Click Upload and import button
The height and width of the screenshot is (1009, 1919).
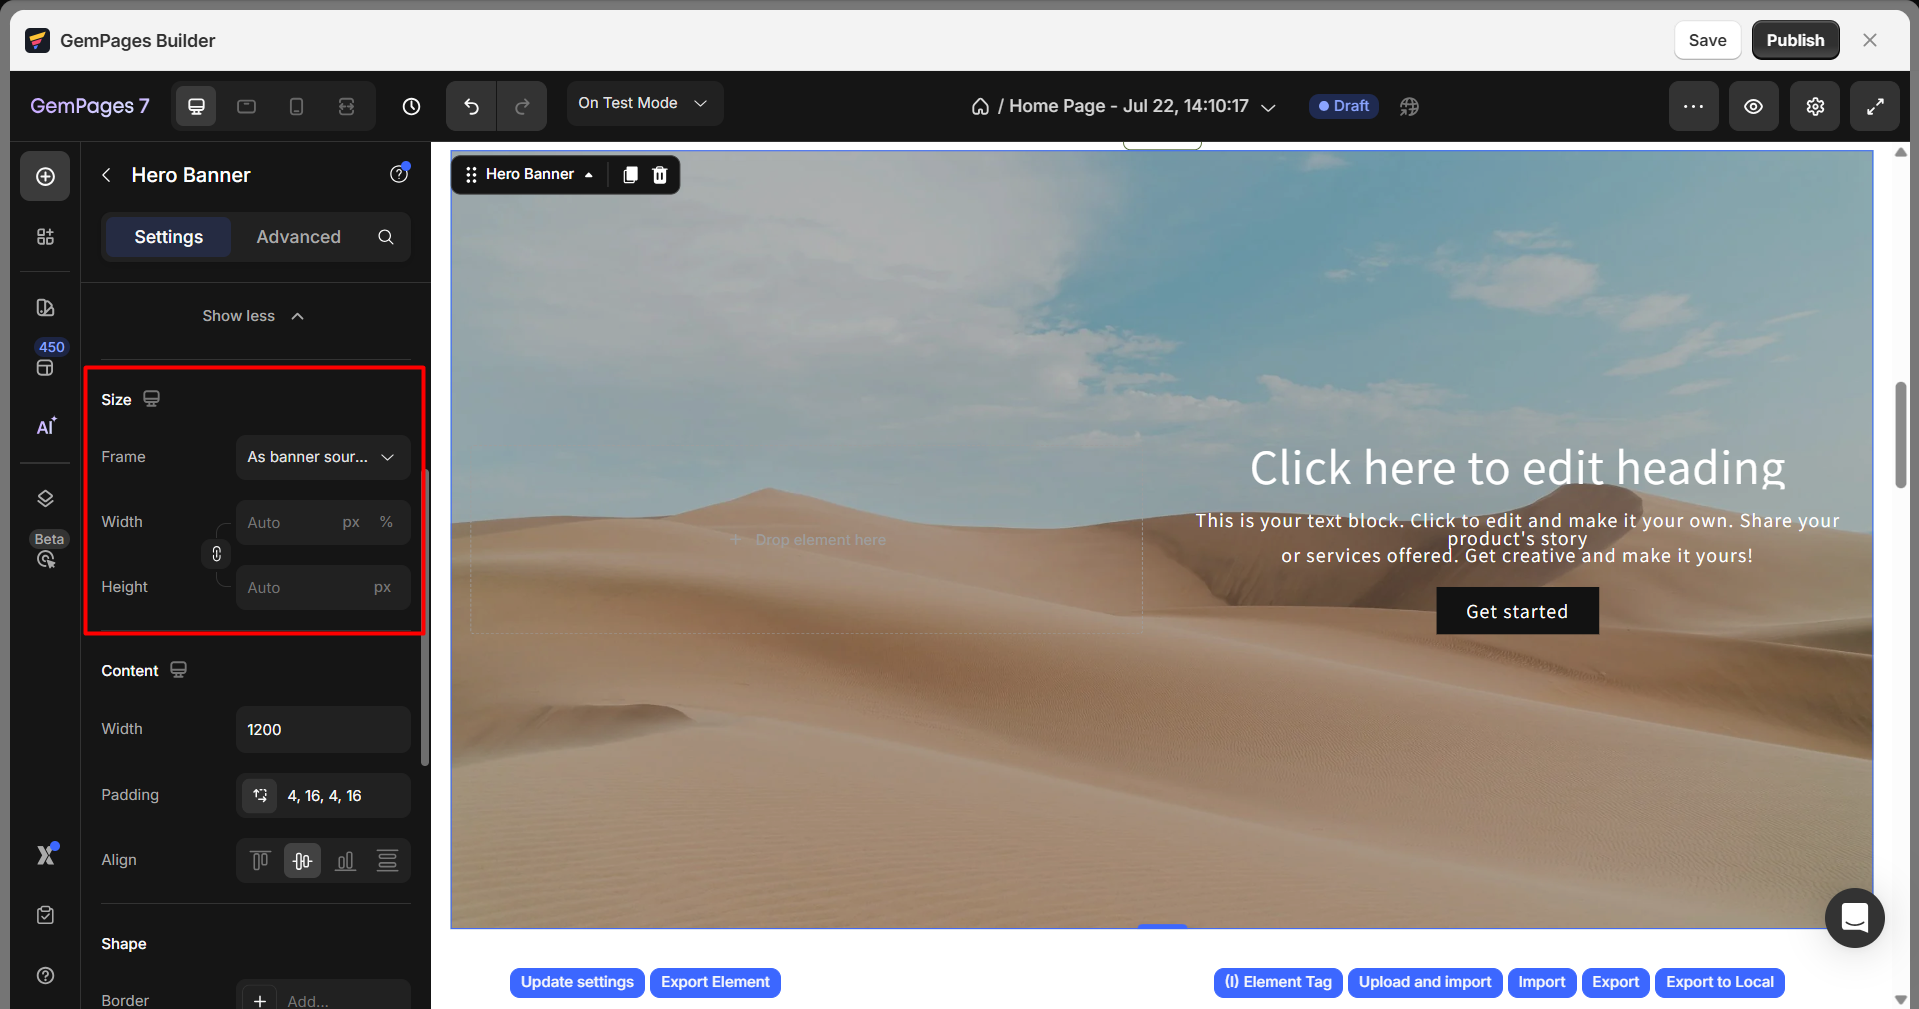tap(1425, 982)
